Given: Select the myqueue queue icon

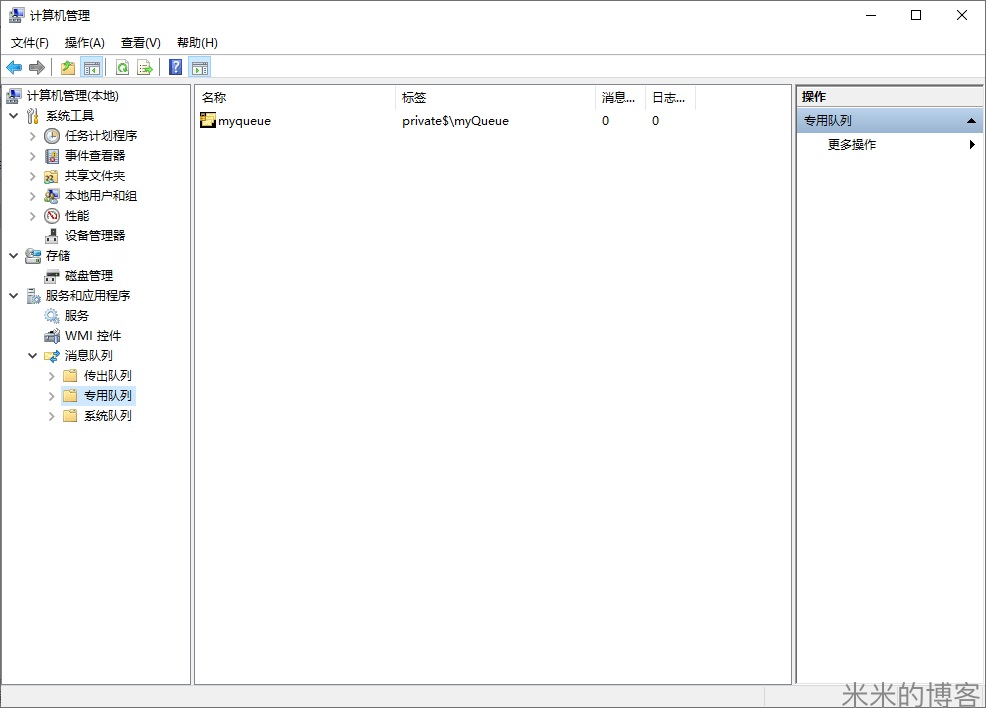Looking at the screenshot, I should (x=208, y=121).
